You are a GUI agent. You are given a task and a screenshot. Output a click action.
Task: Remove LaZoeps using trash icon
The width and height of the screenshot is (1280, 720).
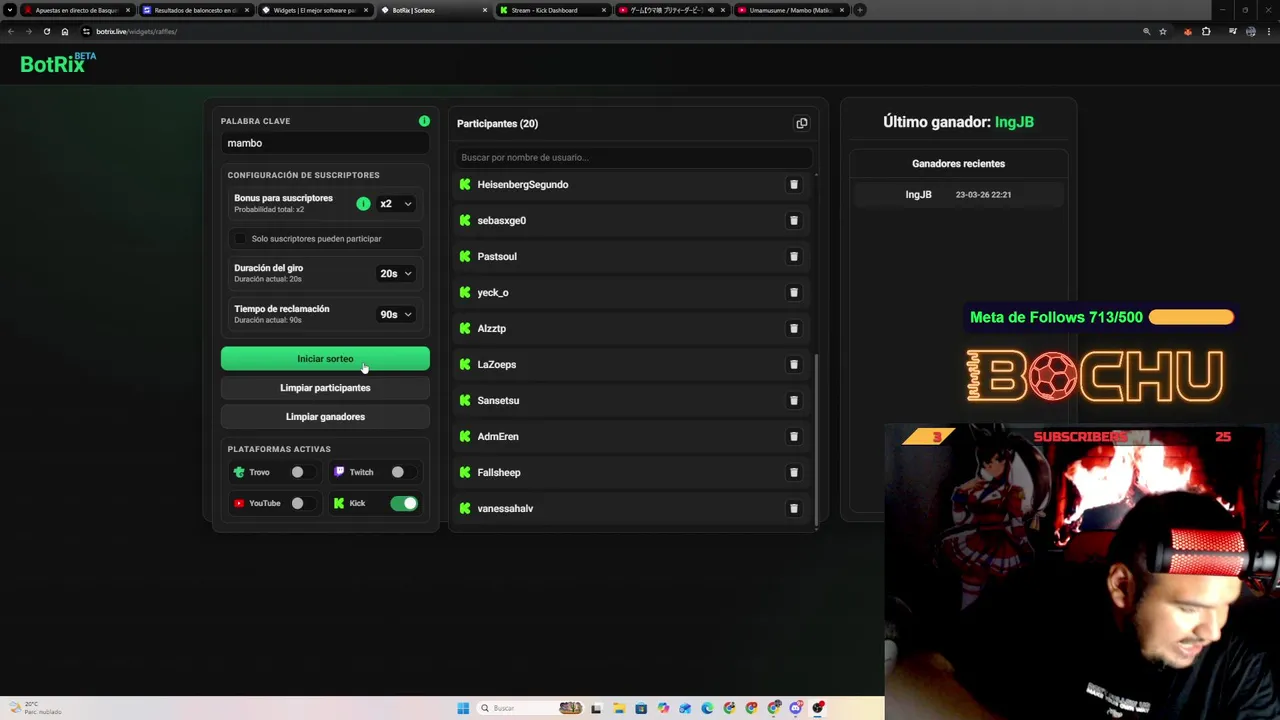[794, 365]
